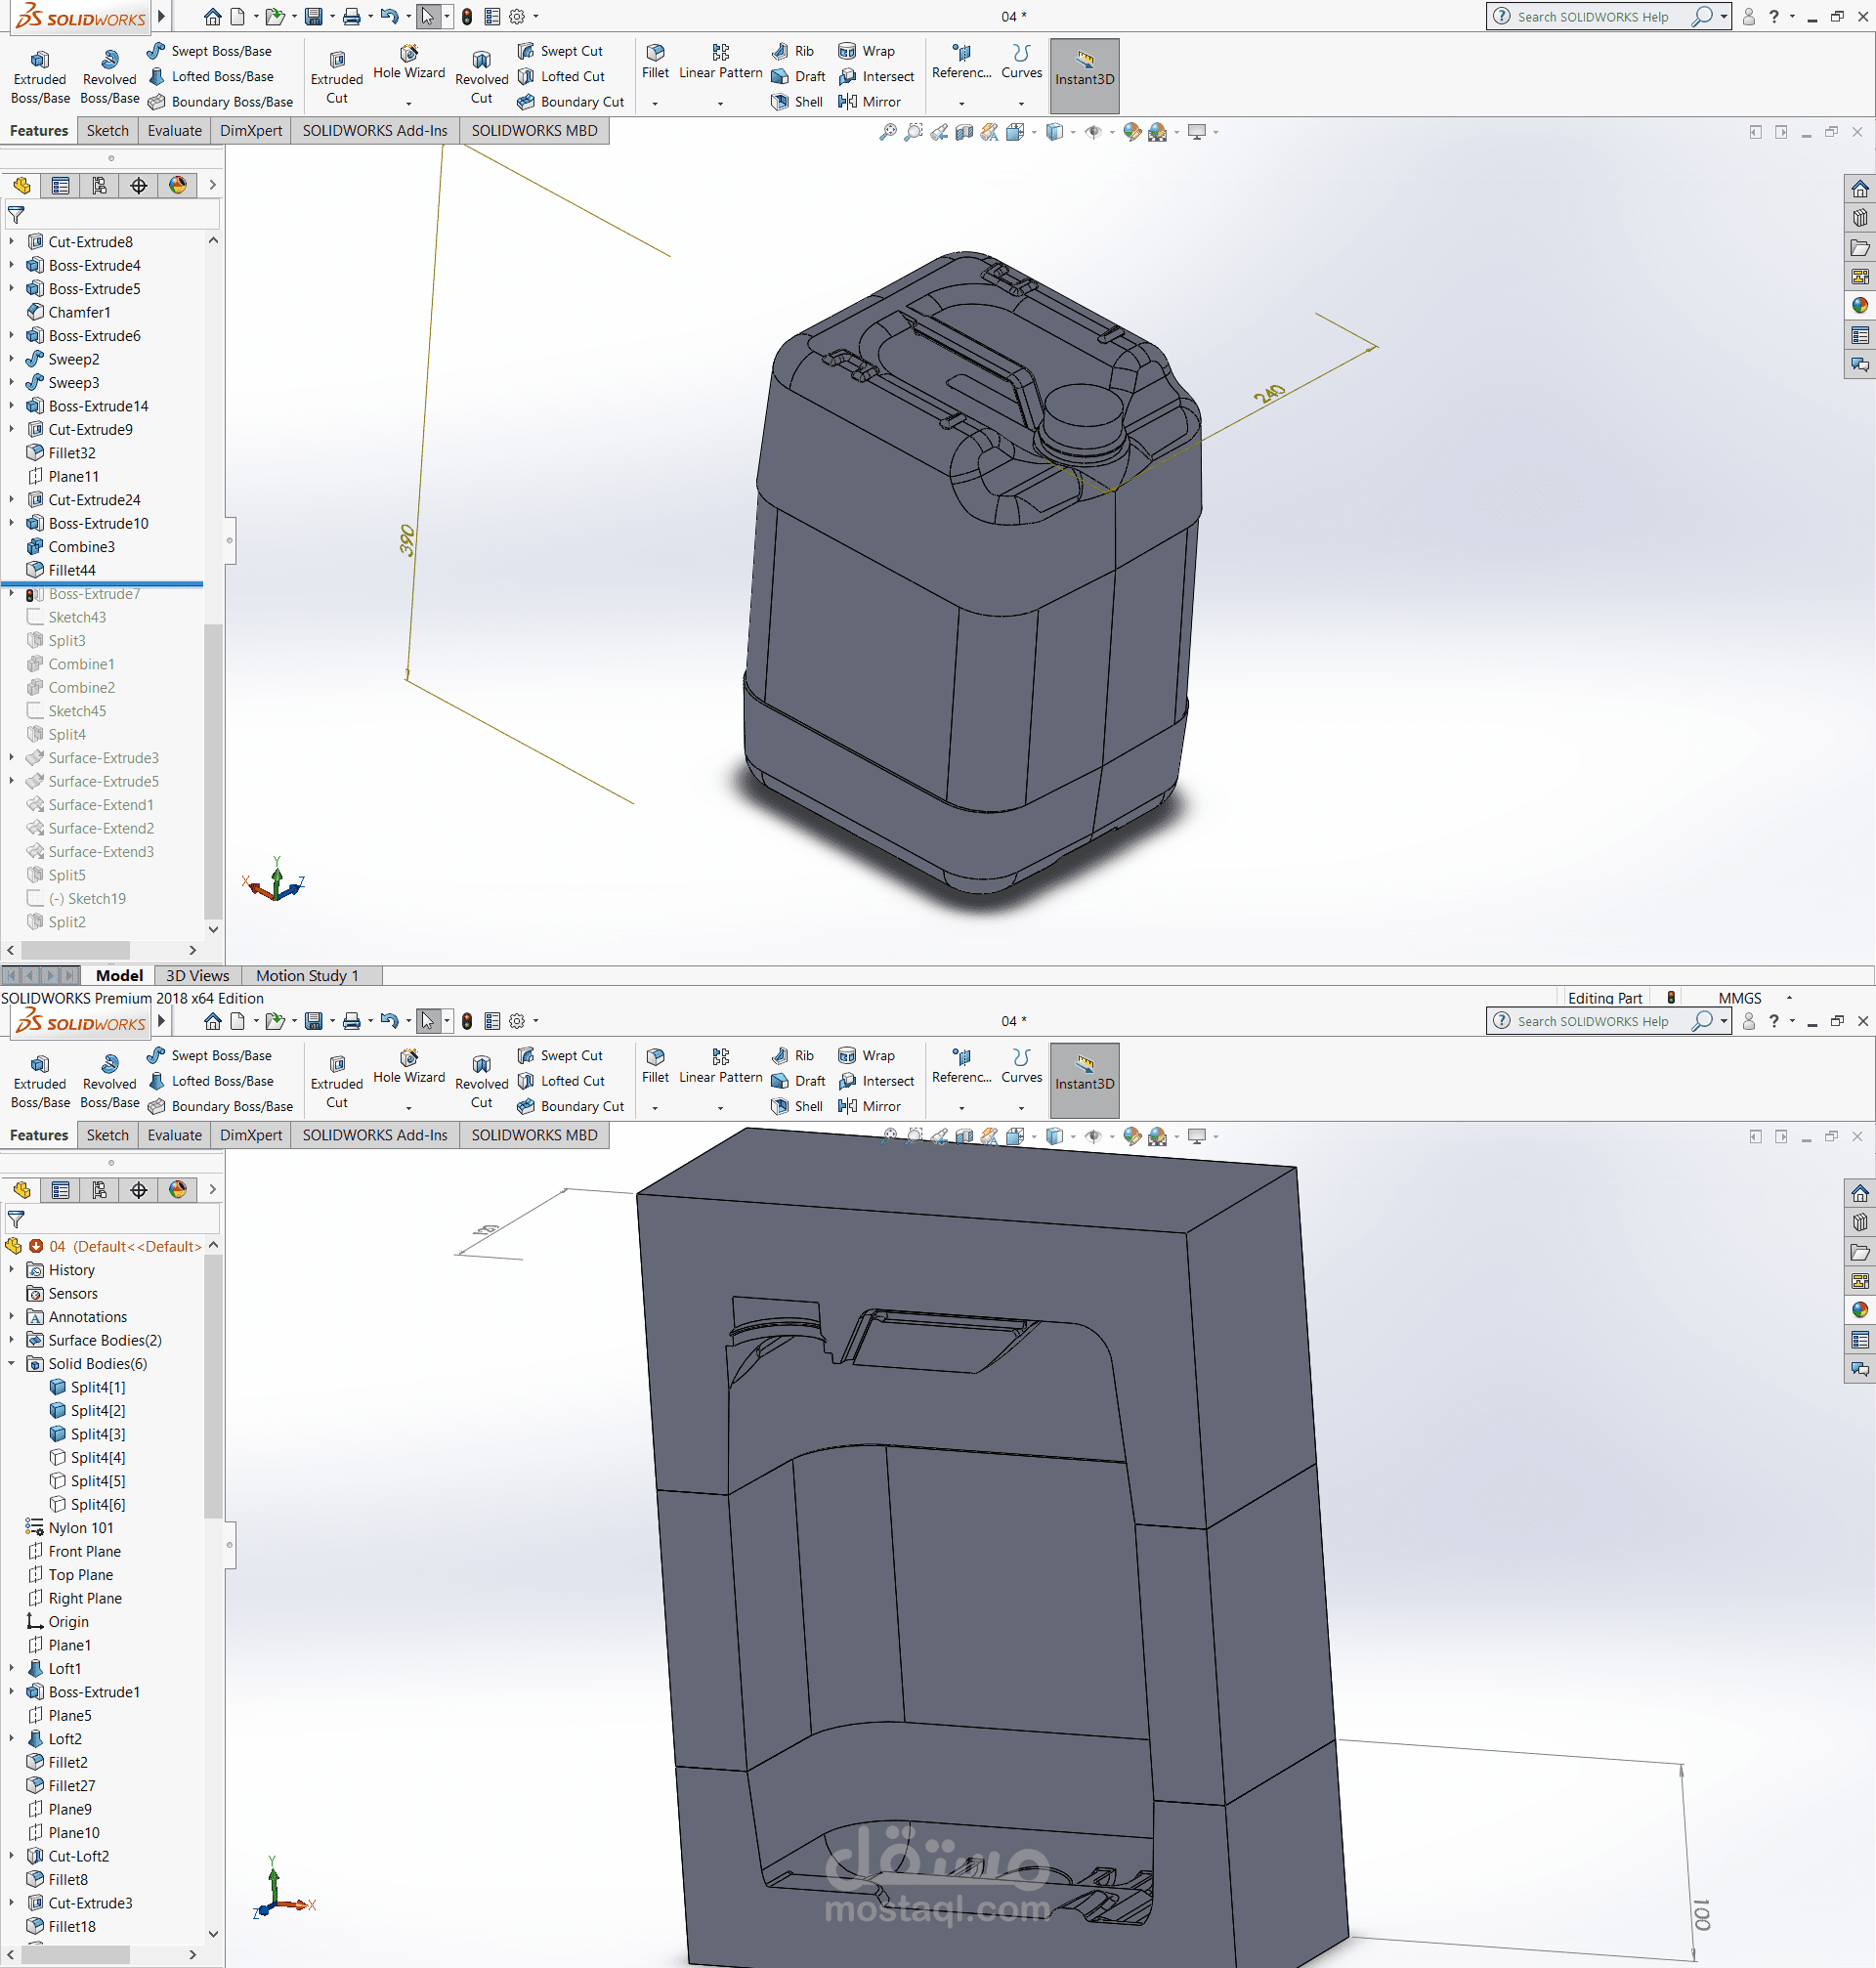Open DimXpert tab in bottom window
1876x1968 pixels.
coord(251,1135)
